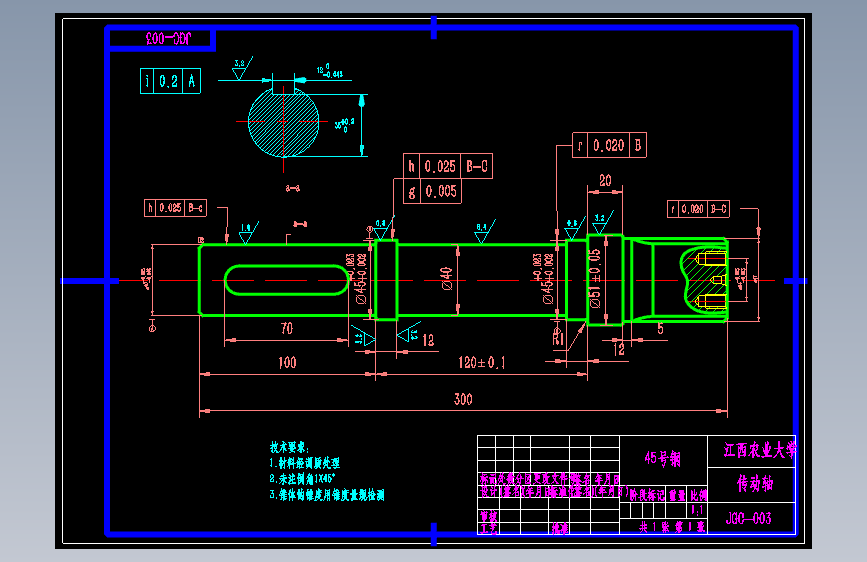Viewport: 867px width, 562px height.
Task: Select the hatched circular cross-section view
Action: (x=284, y=122)
